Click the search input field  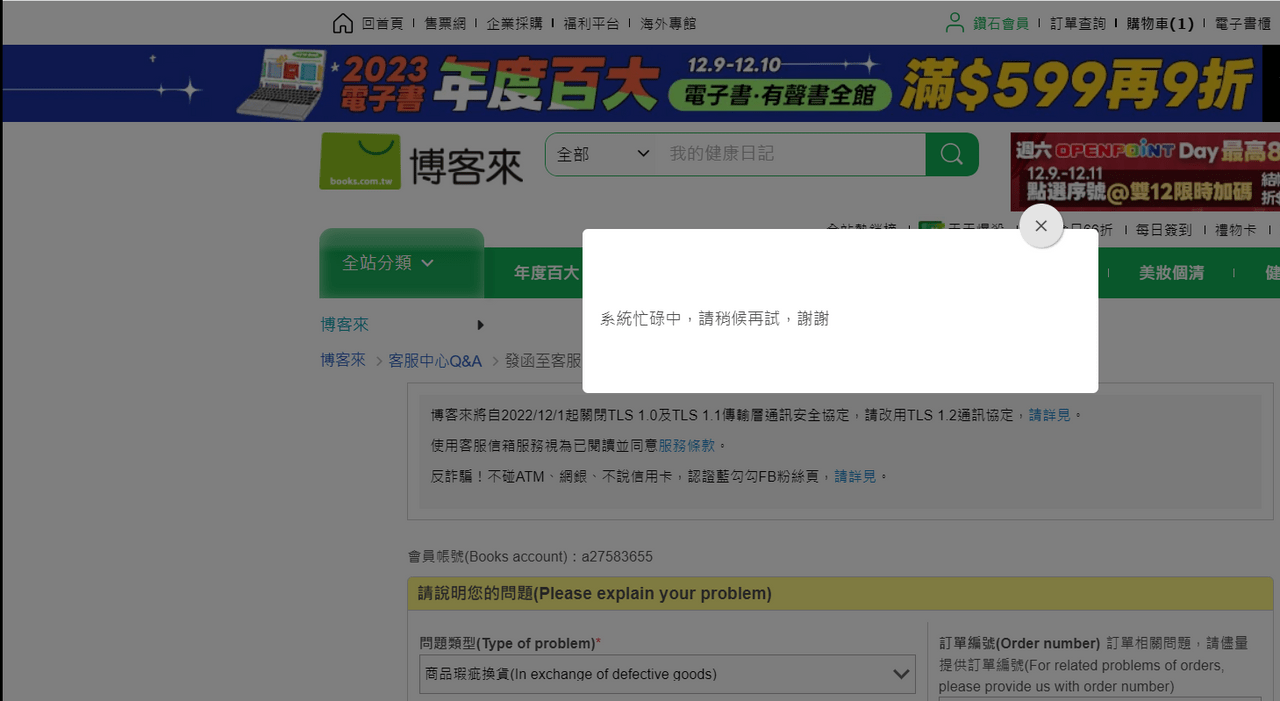coord(790,154)
